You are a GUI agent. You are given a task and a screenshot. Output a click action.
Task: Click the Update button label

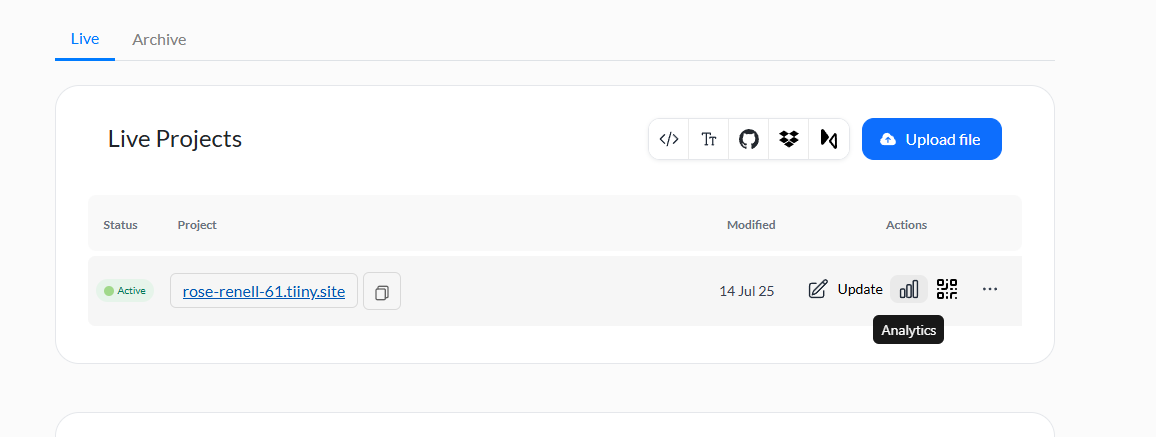[860, 289]
